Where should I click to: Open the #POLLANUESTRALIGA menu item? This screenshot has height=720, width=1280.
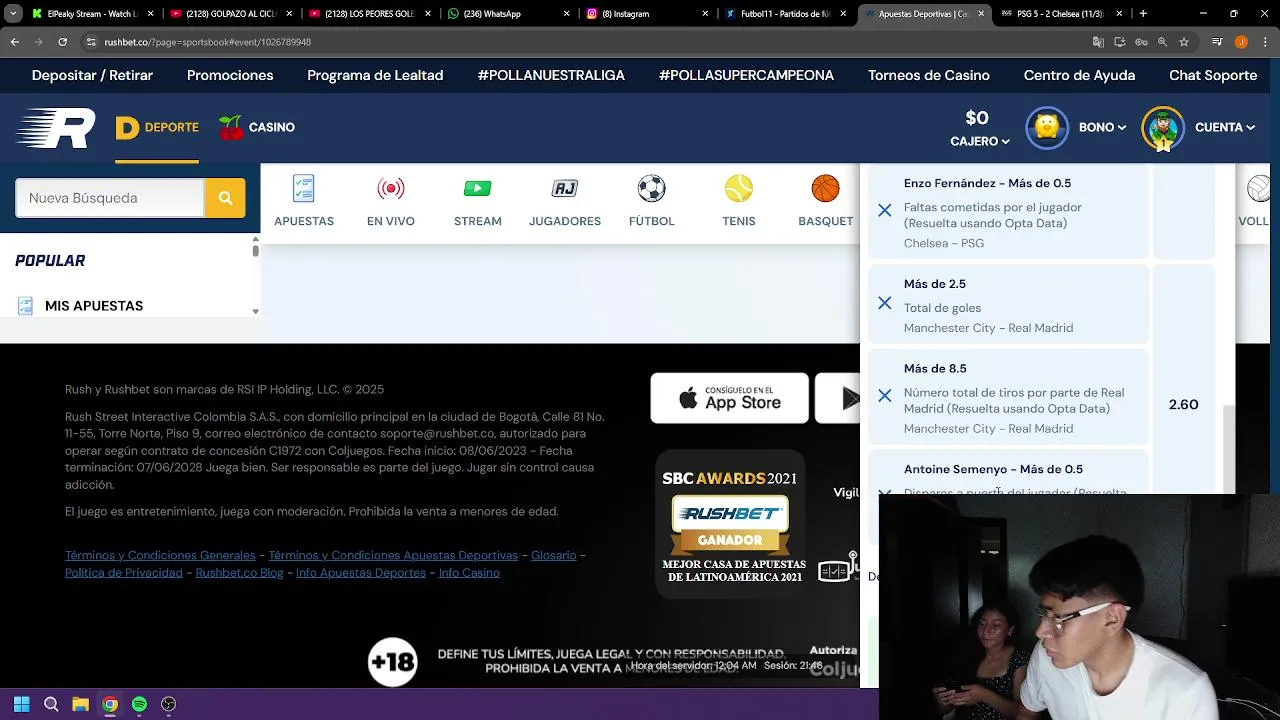[x=551, y=75]
